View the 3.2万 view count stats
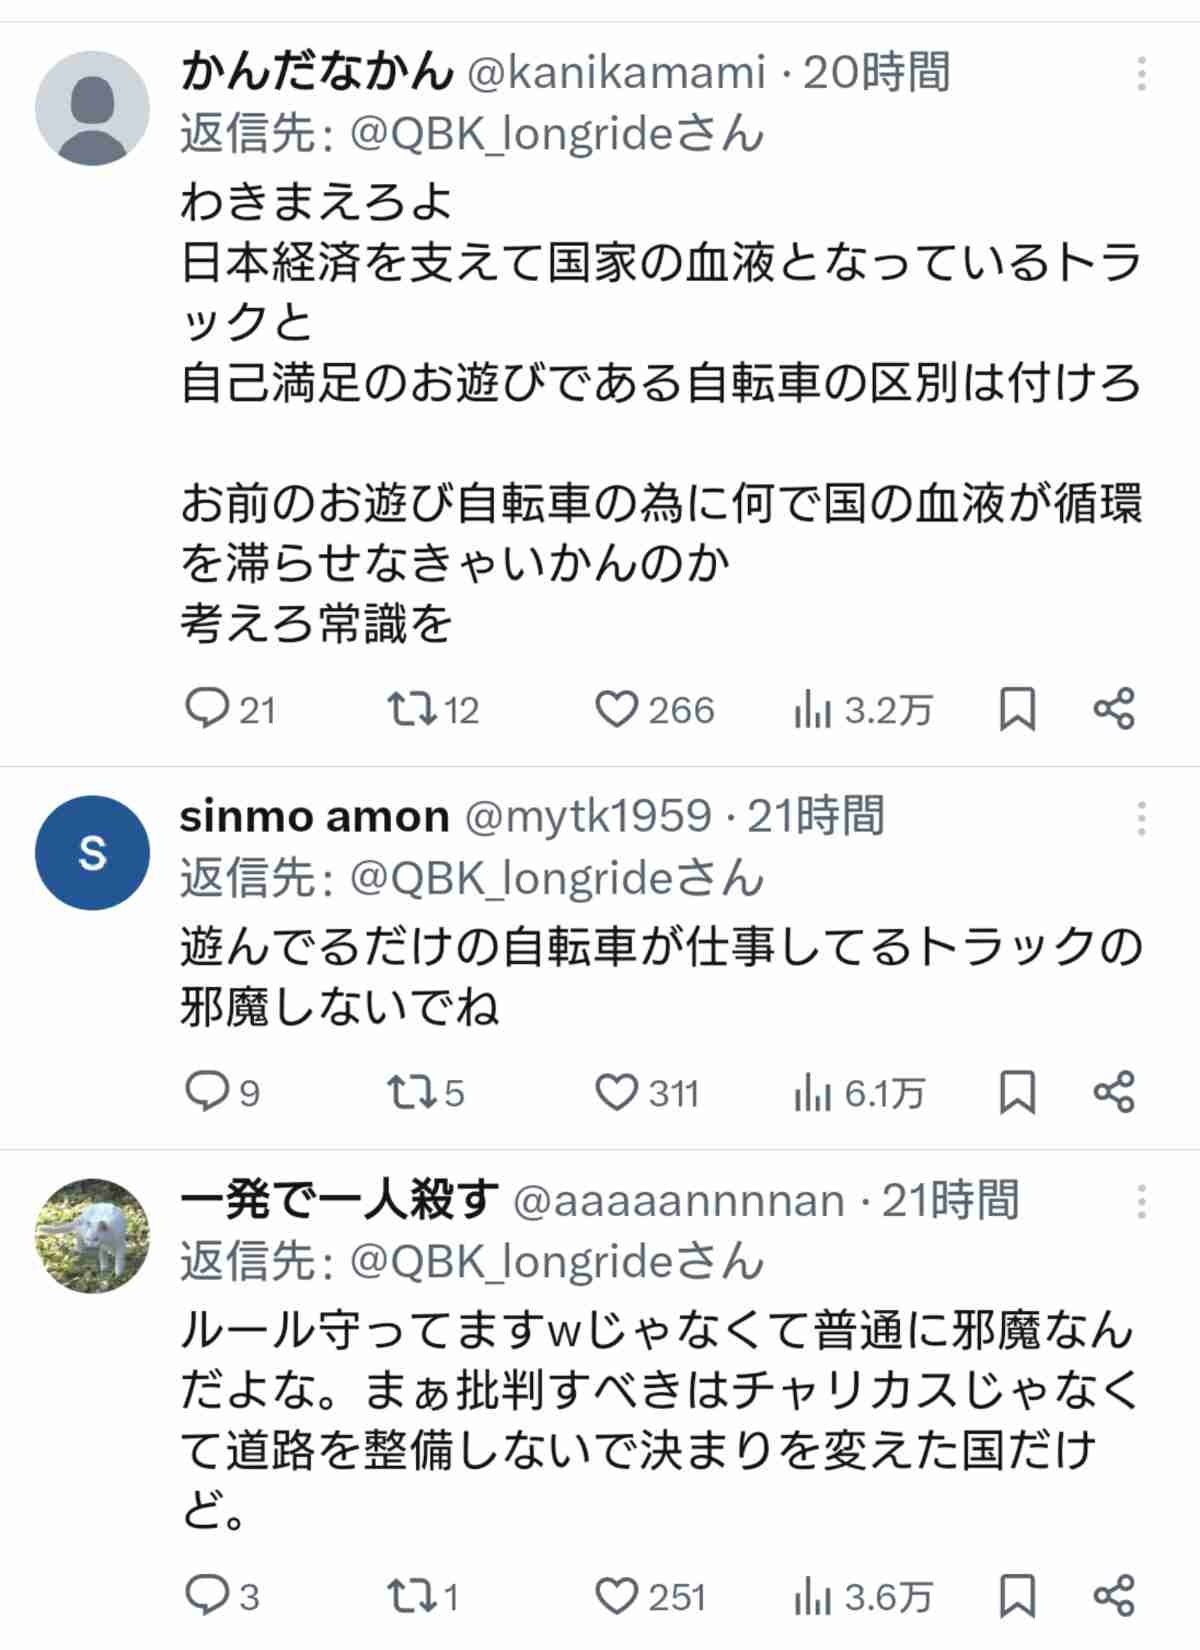The height and width of the screenshot is (1650, 1200). click(862, 711)
